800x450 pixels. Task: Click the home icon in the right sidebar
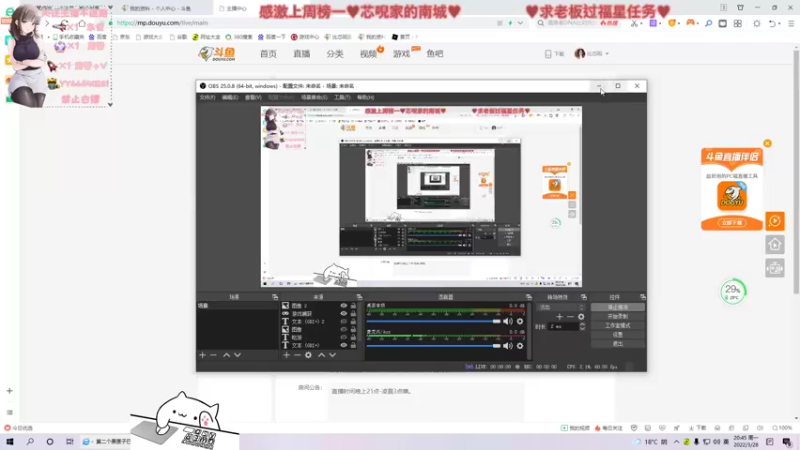775,245
